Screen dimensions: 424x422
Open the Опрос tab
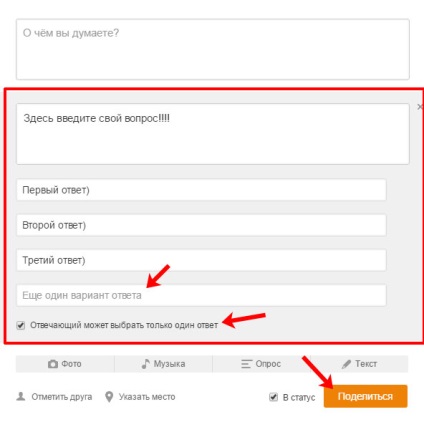click(261, 364)
